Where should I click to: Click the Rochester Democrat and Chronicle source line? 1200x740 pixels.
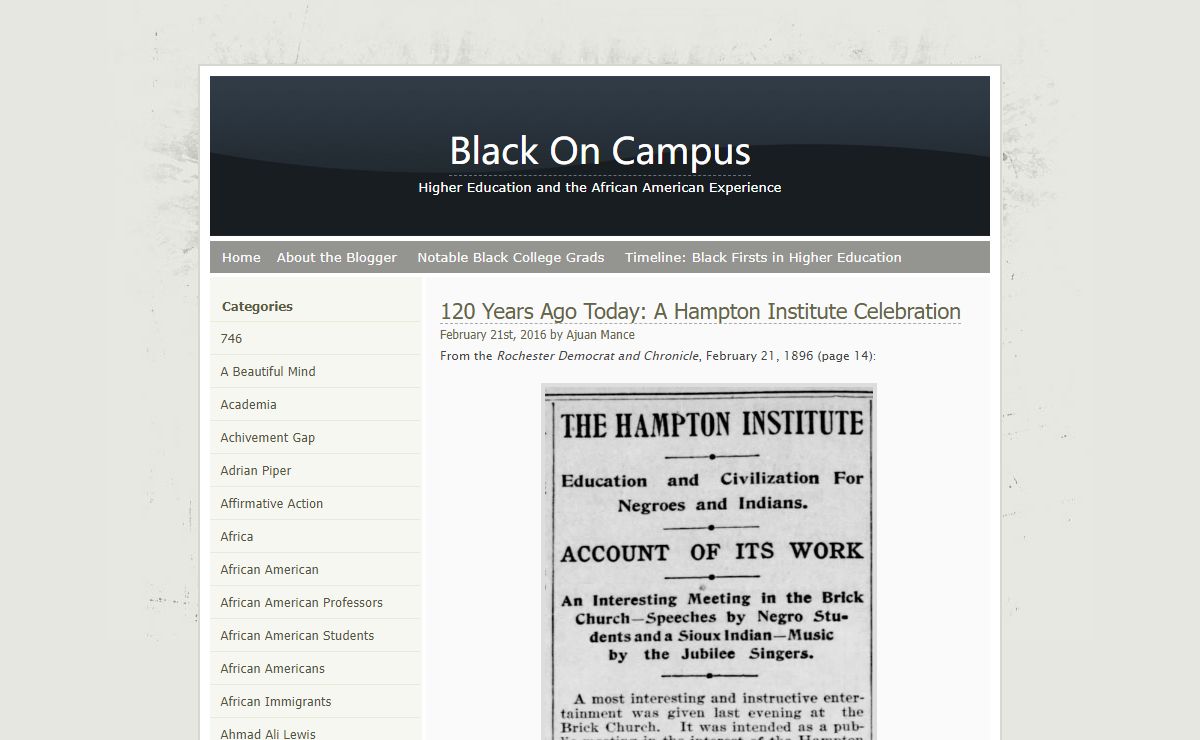[658, 356]
